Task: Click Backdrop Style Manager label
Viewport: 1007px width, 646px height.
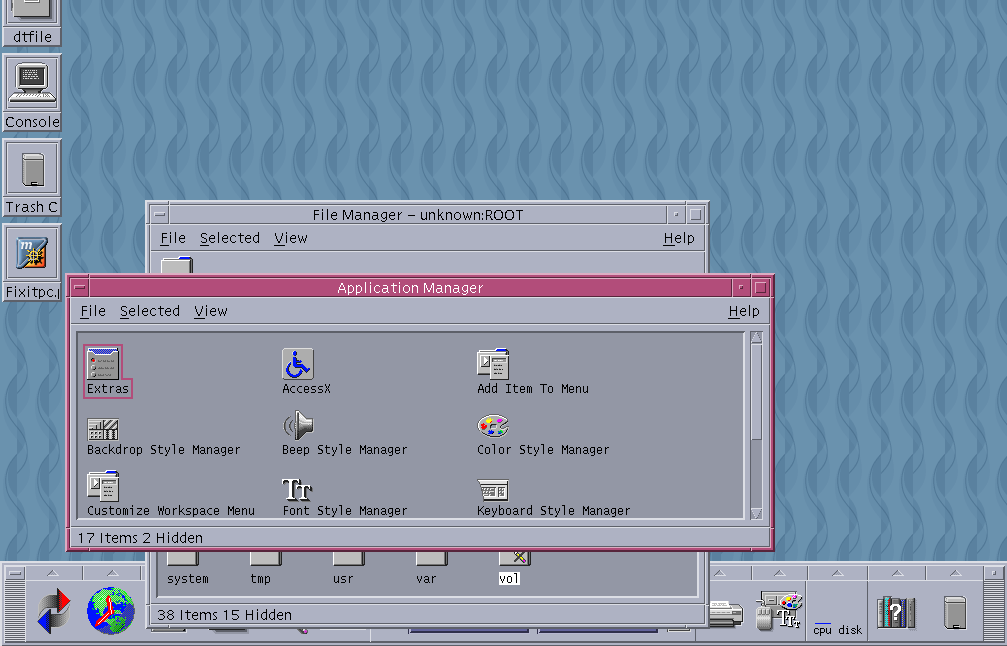Action: coord(164,450)
